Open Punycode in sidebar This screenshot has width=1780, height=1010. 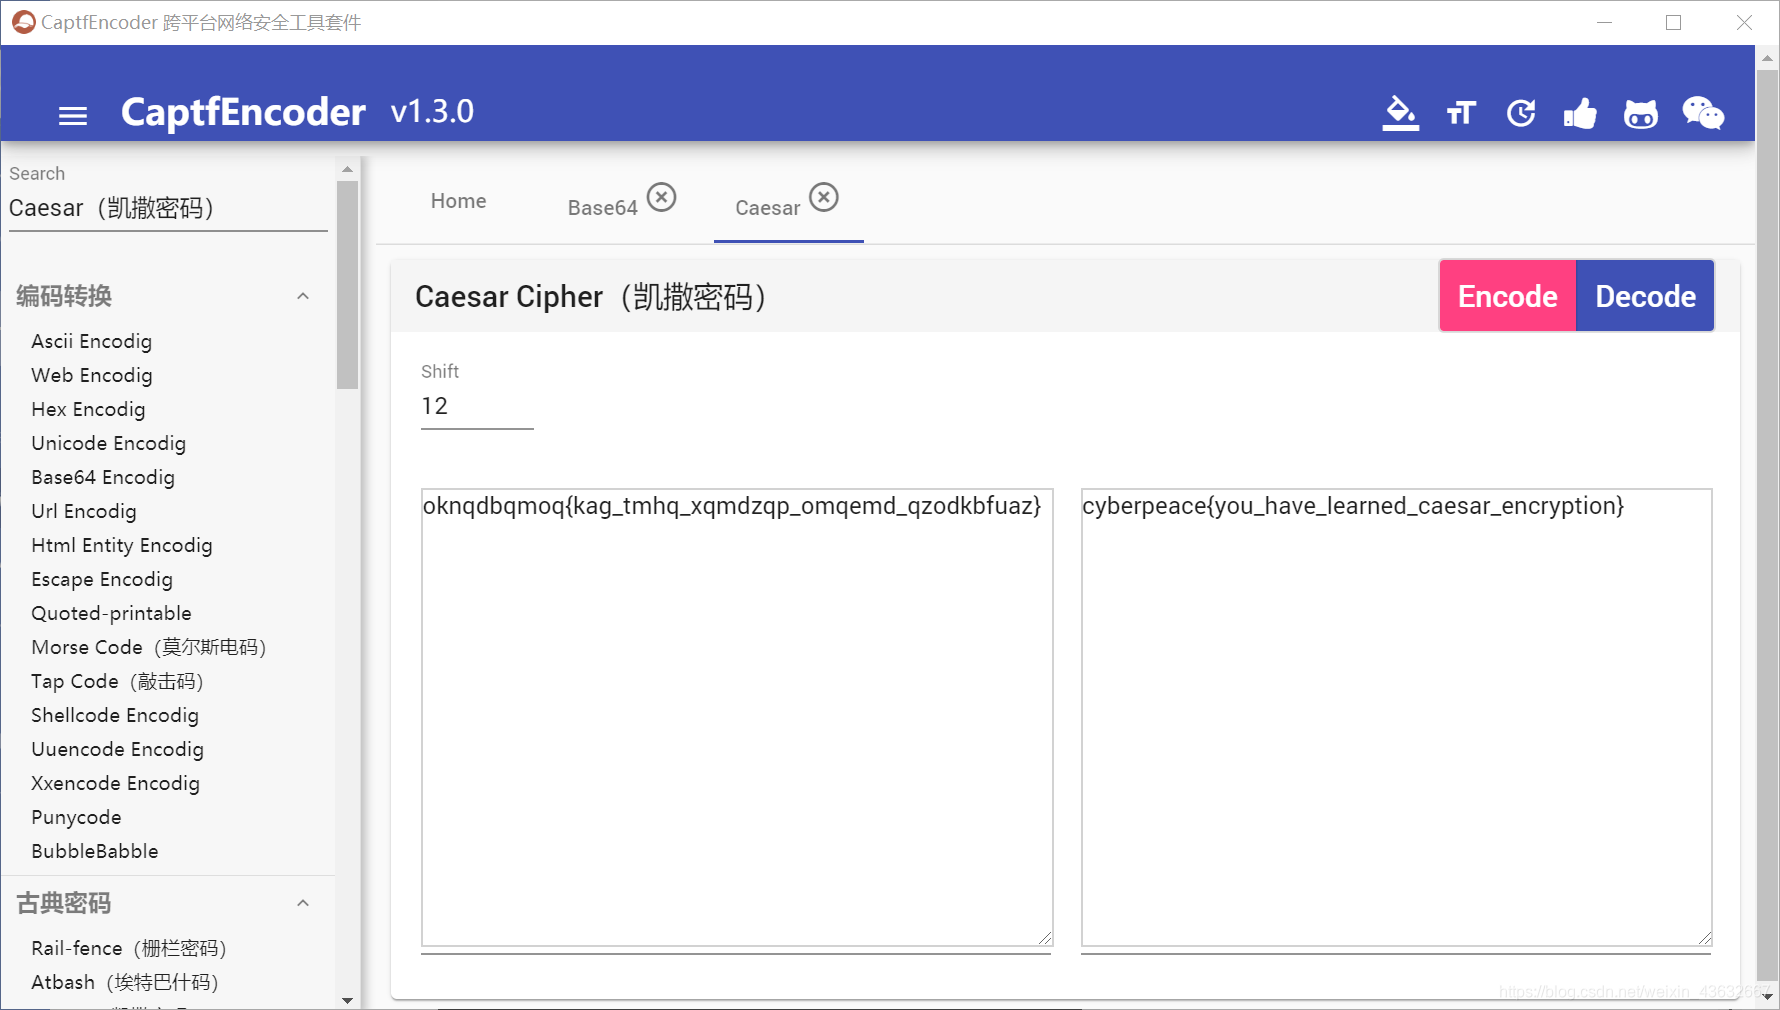click(x=76, y=817)
